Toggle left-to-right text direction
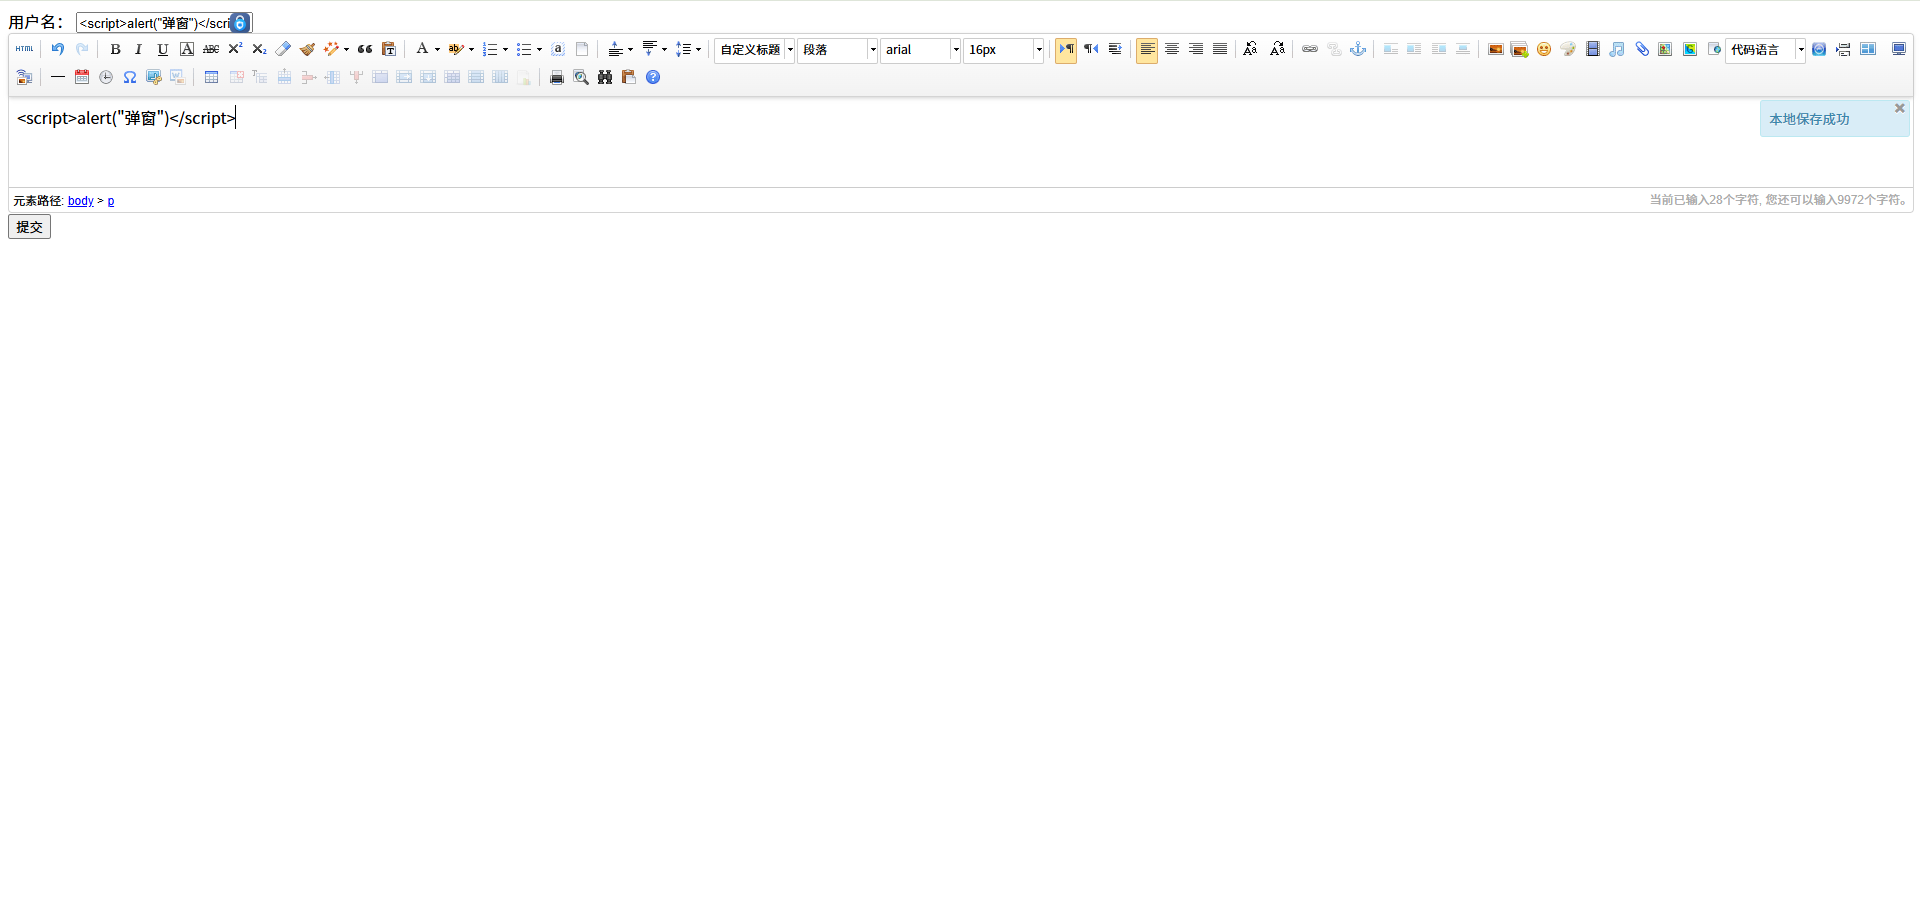The width and height of the screenshot is (1920, 903). [x=1067, y=49]
